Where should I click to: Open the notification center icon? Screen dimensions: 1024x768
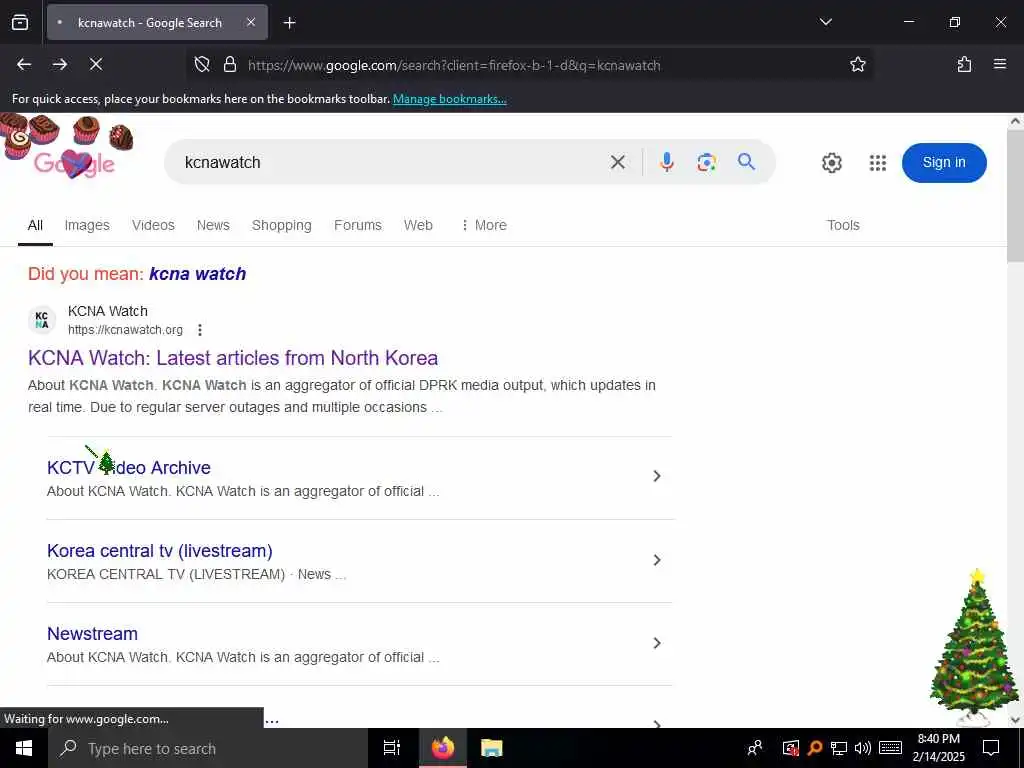coord(991,748)
